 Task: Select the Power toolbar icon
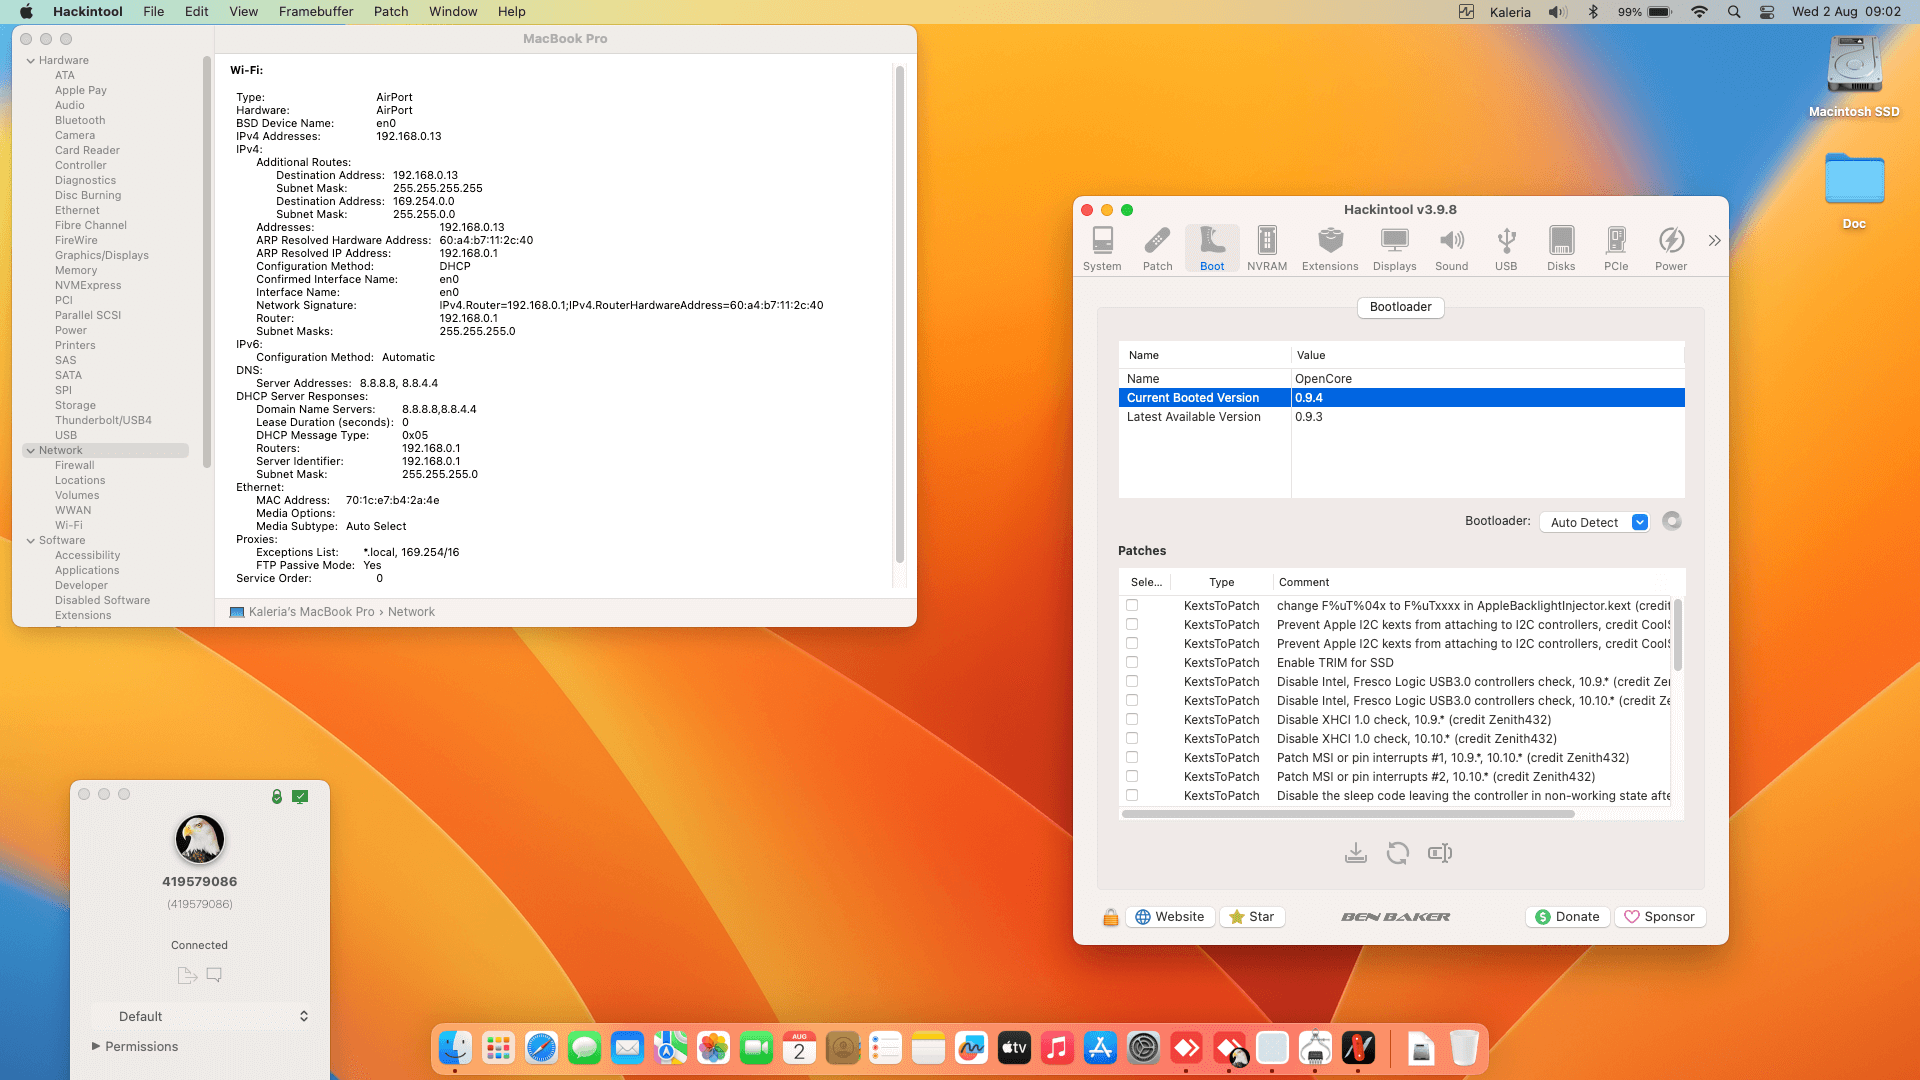(1671, 247)
